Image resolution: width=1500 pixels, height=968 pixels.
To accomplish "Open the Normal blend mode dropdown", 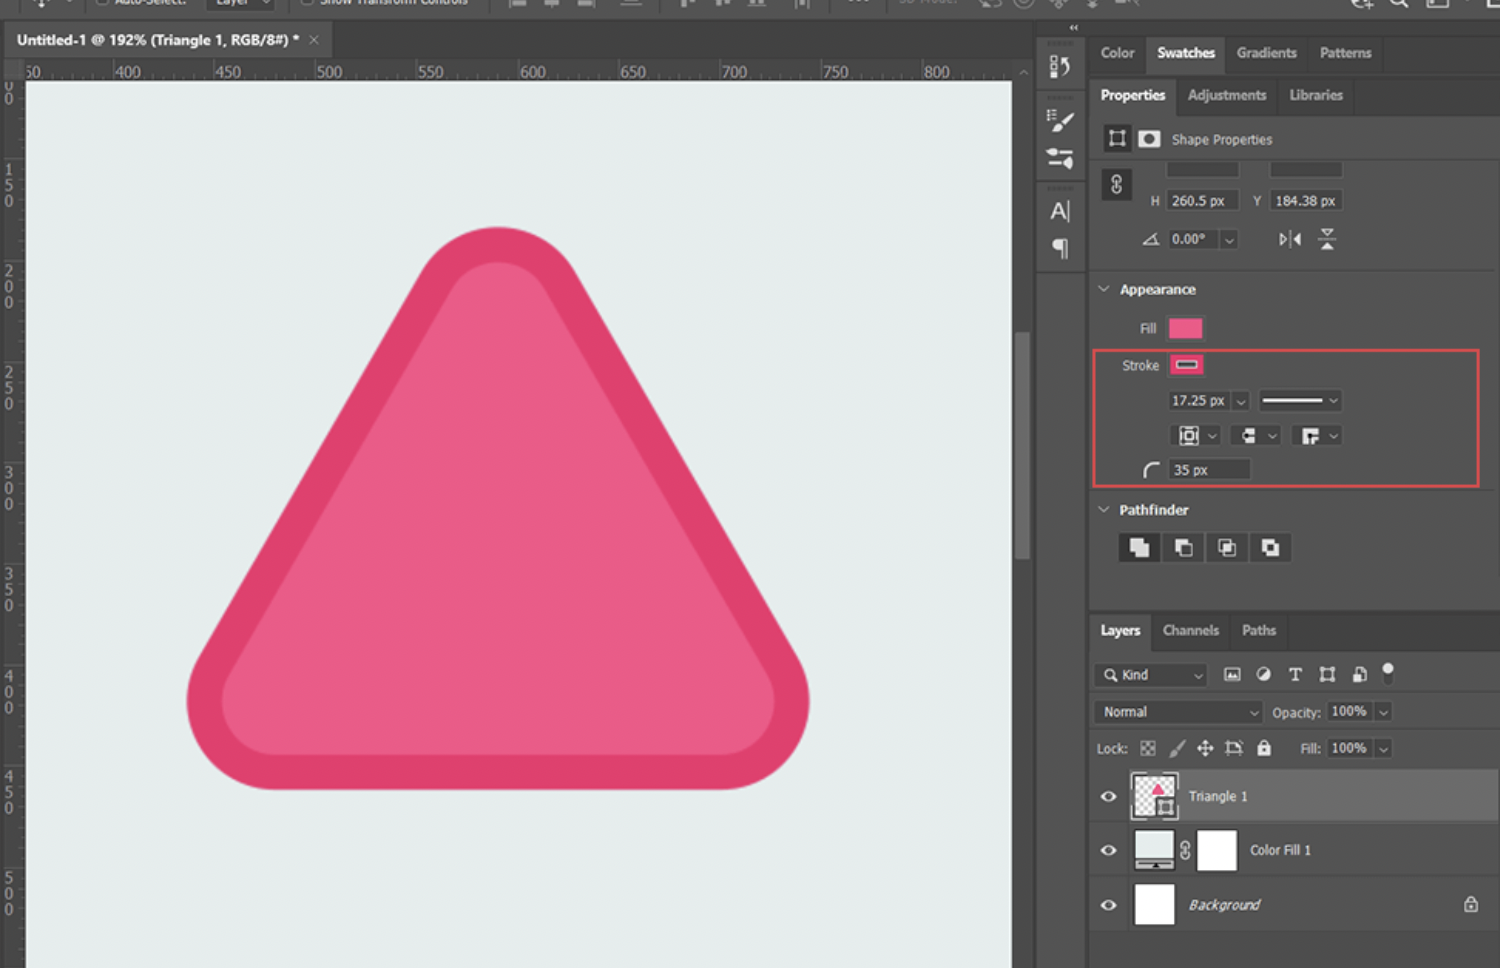I will coord(1179,712).
